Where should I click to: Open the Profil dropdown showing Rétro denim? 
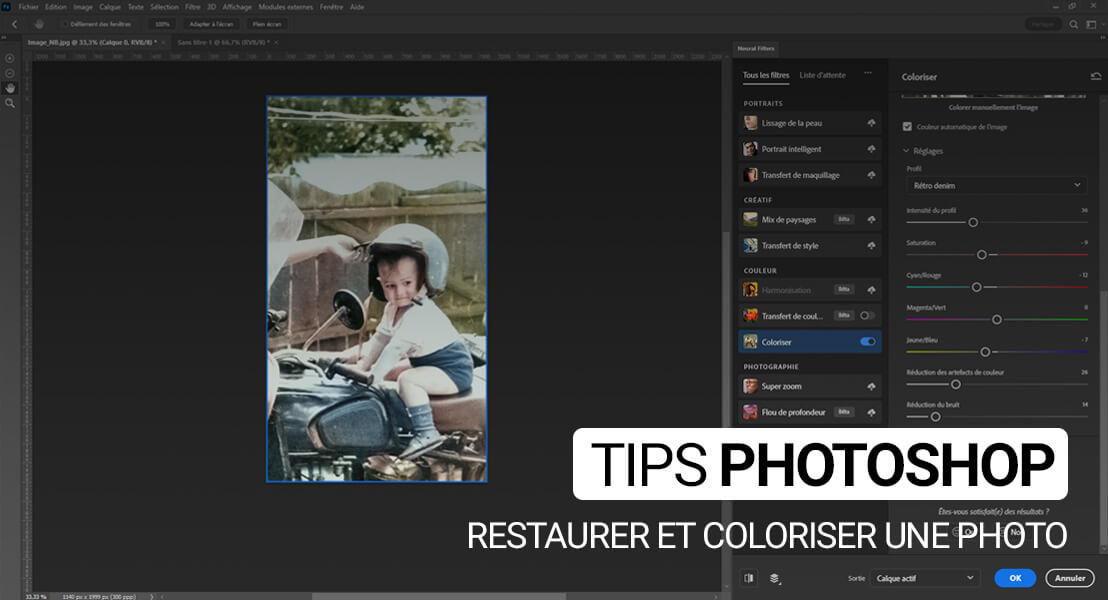996,186
